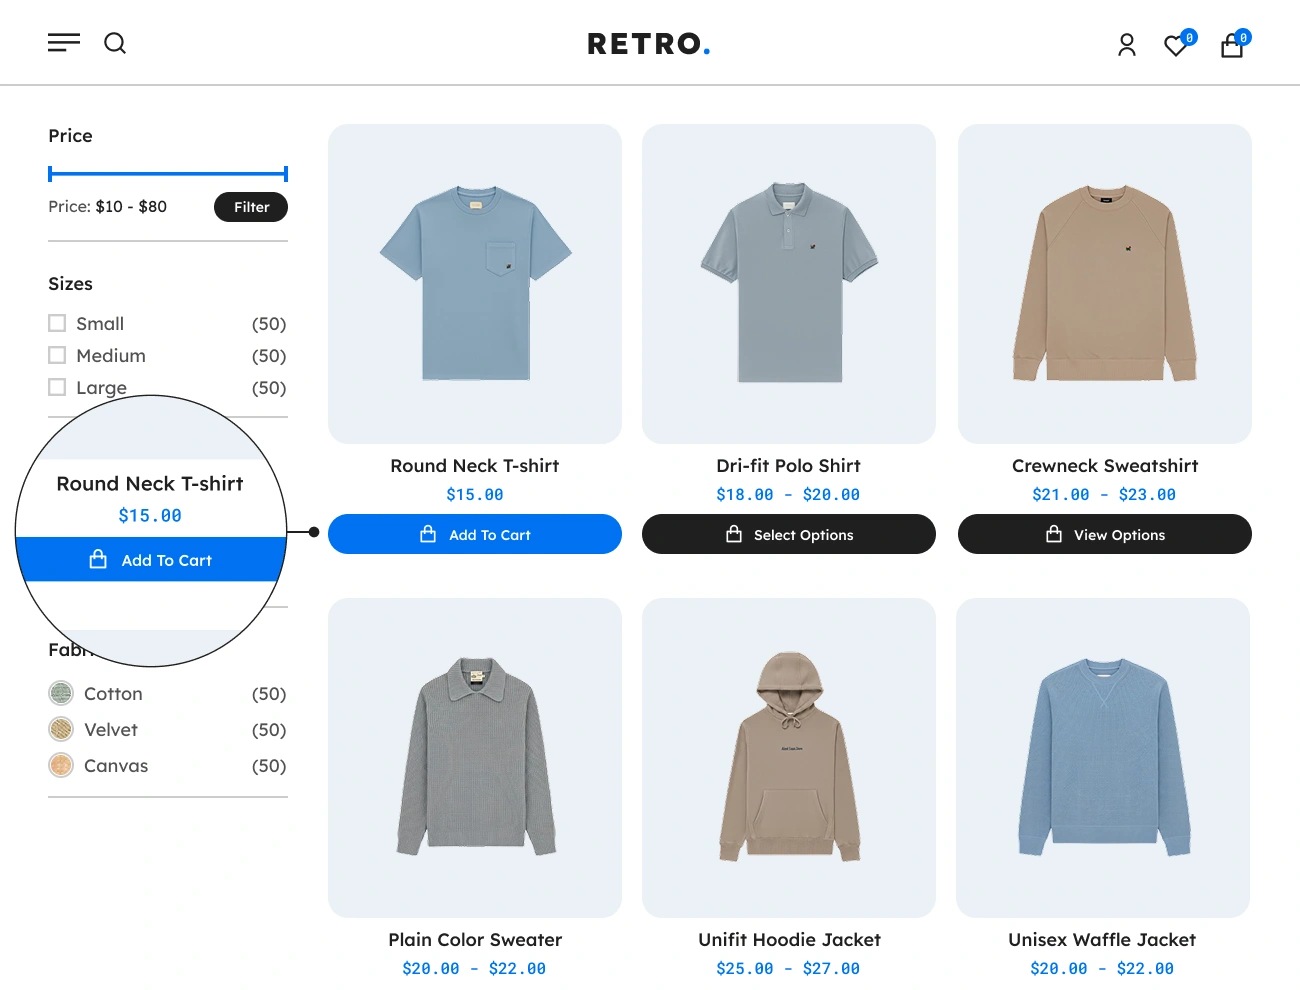Click the $21.00 - $23.00 price

[x=1104, y=495]
